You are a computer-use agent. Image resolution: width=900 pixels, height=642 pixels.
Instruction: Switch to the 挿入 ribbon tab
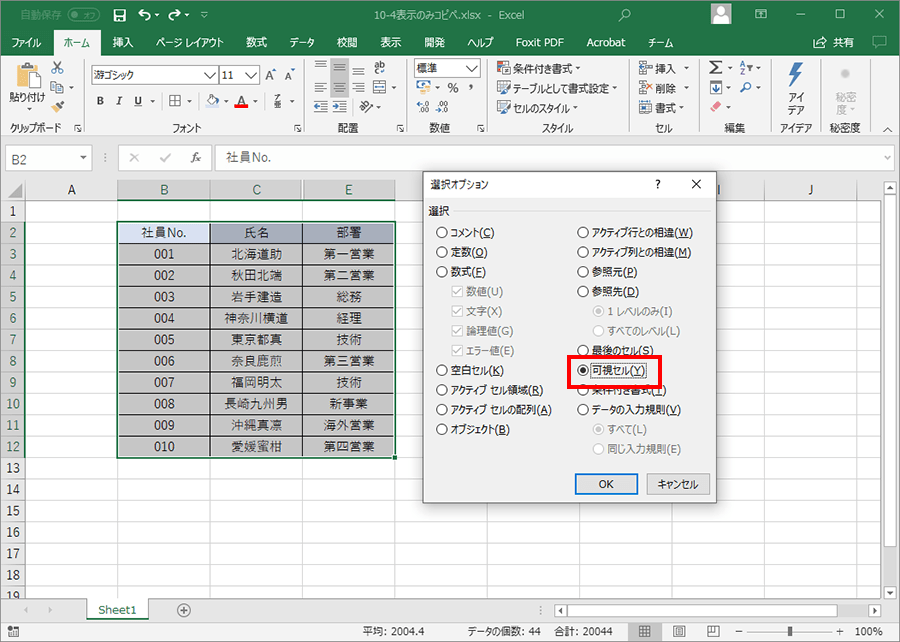point(123,43)
